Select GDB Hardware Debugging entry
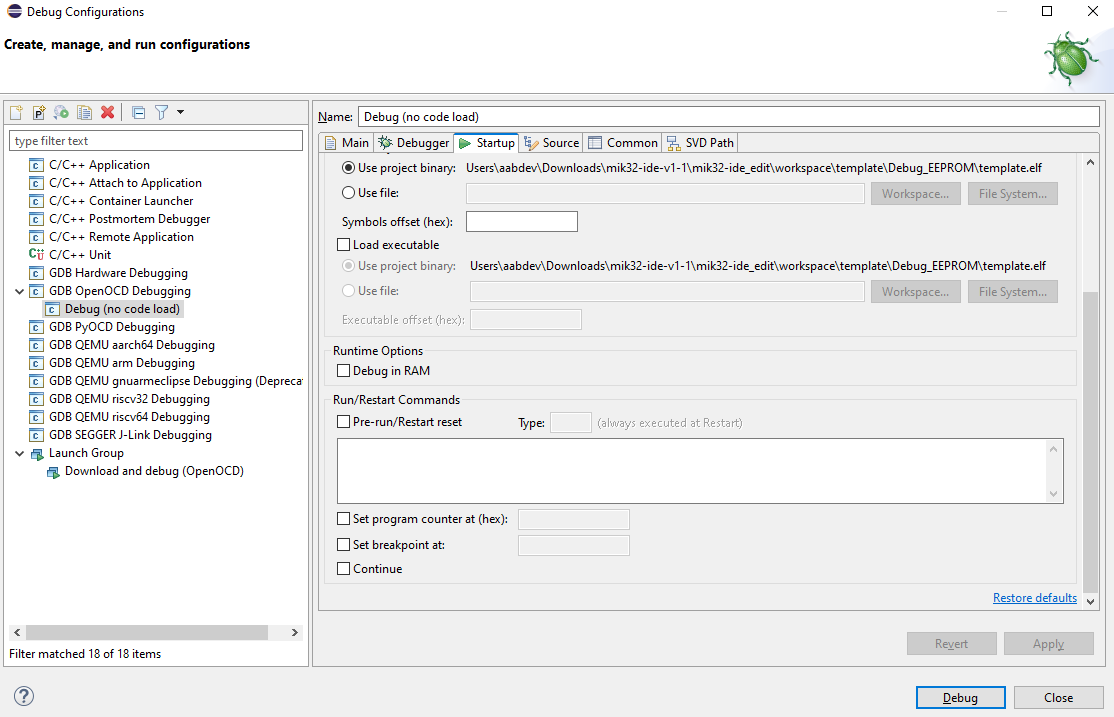 coord(118,273)
